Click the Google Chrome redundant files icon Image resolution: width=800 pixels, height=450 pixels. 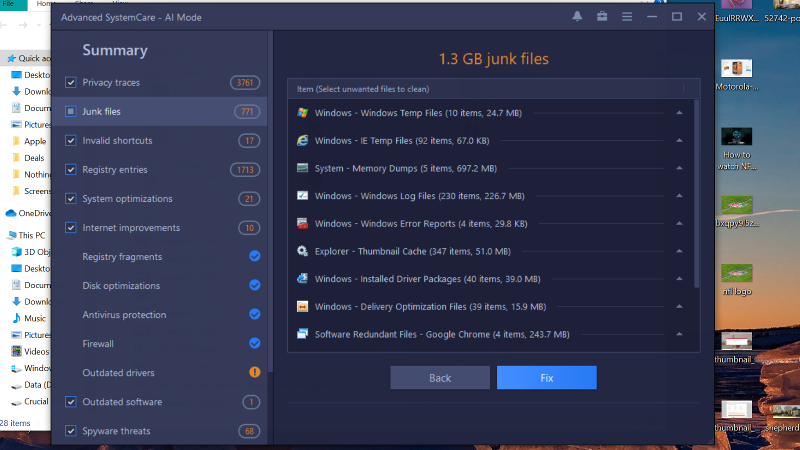click(x=303, y=334)
